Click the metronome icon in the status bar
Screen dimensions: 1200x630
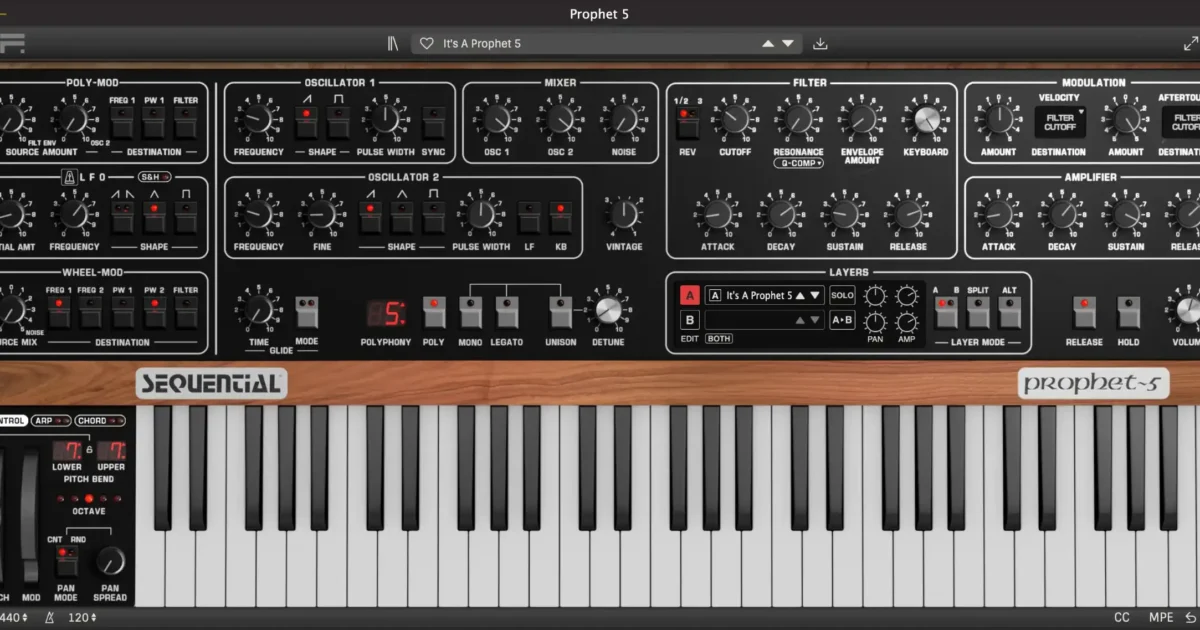(x=50, y=618)
